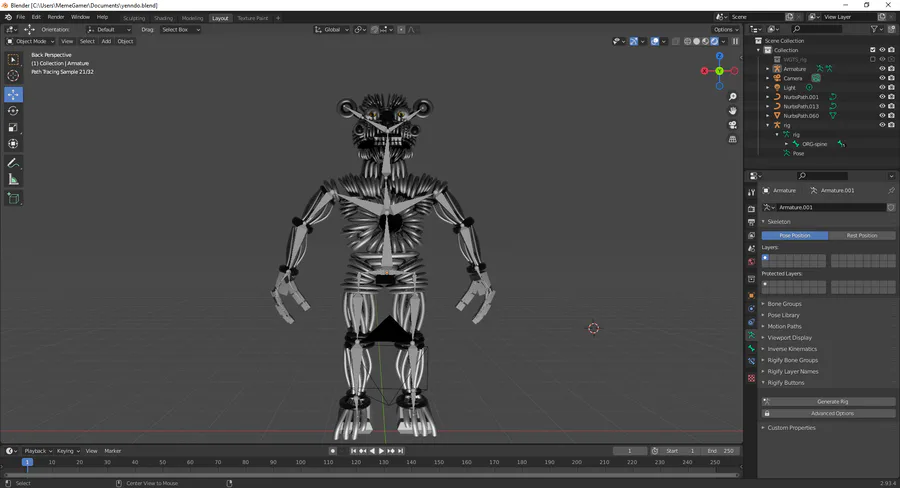Image resolution: width=900 pixels, height=488 pixels.
Task: Hide NurbsPath.001 via its eye icon
Action: pos(882,97)
